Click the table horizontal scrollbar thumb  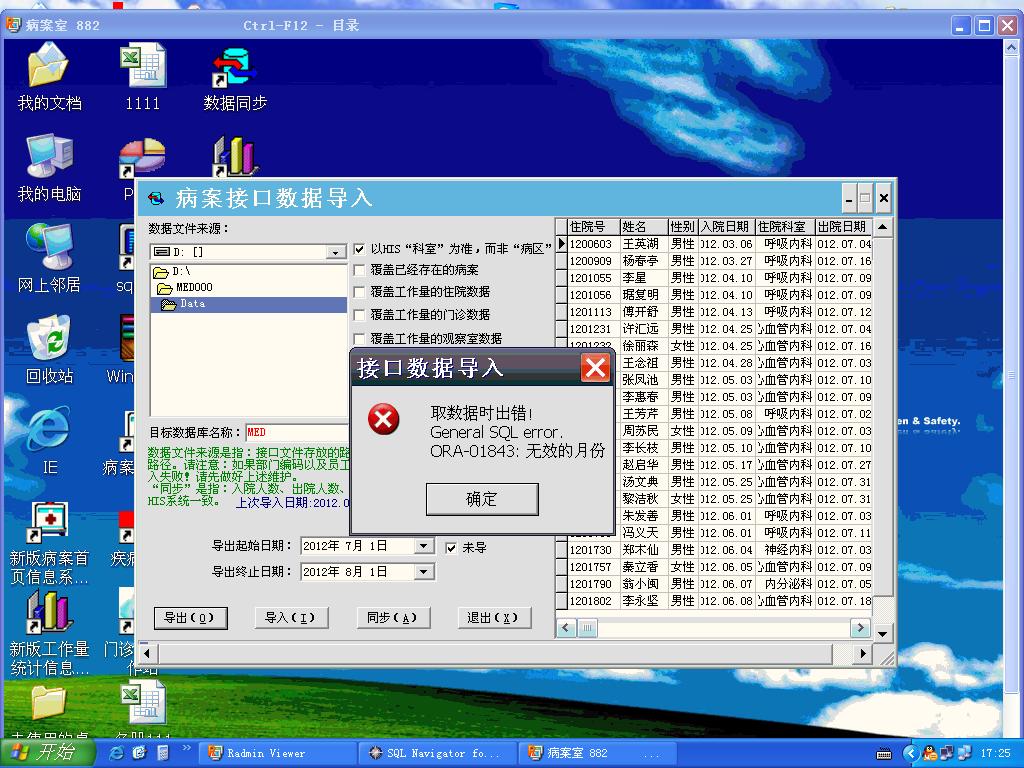coord(587,628)
